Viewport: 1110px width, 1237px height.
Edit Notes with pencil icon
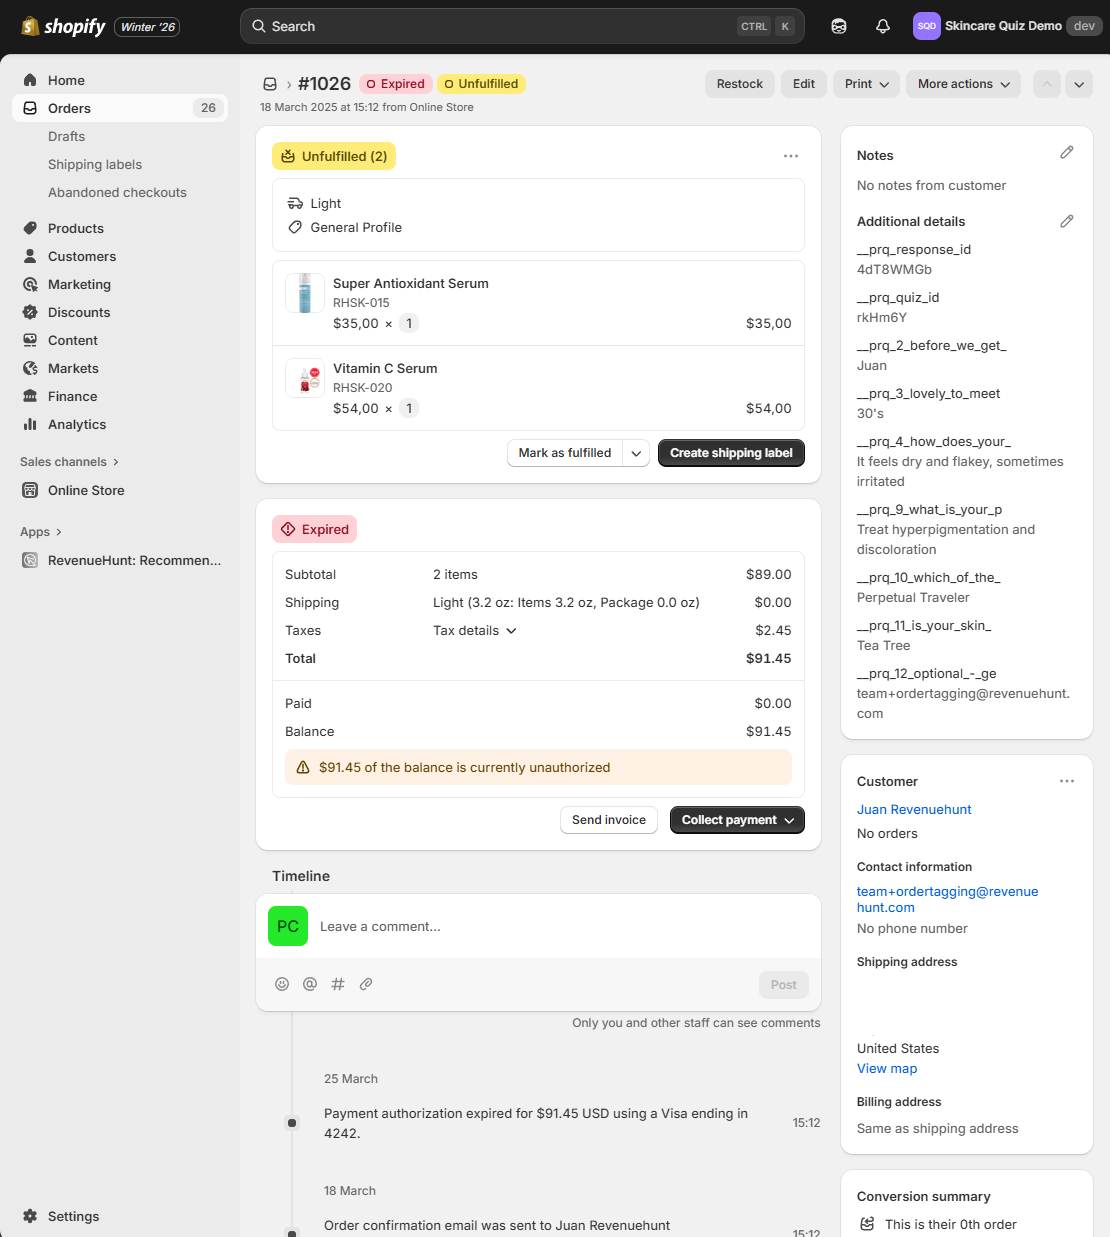[1067, 152]
